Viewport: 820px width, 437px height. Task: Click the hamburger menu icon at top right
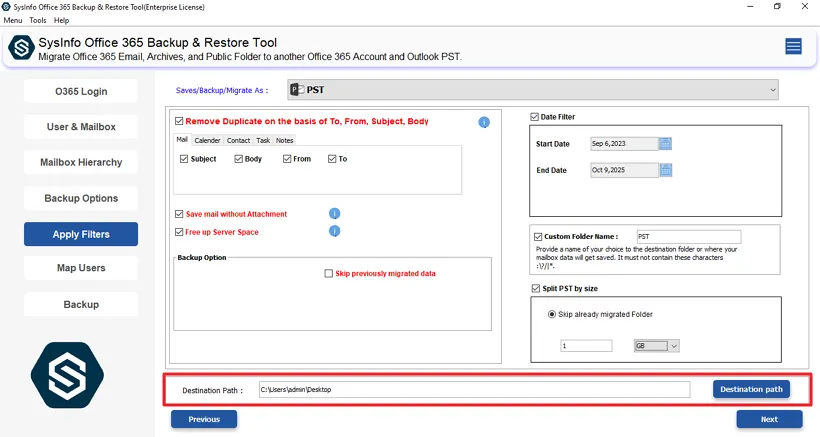click(793, 46)
